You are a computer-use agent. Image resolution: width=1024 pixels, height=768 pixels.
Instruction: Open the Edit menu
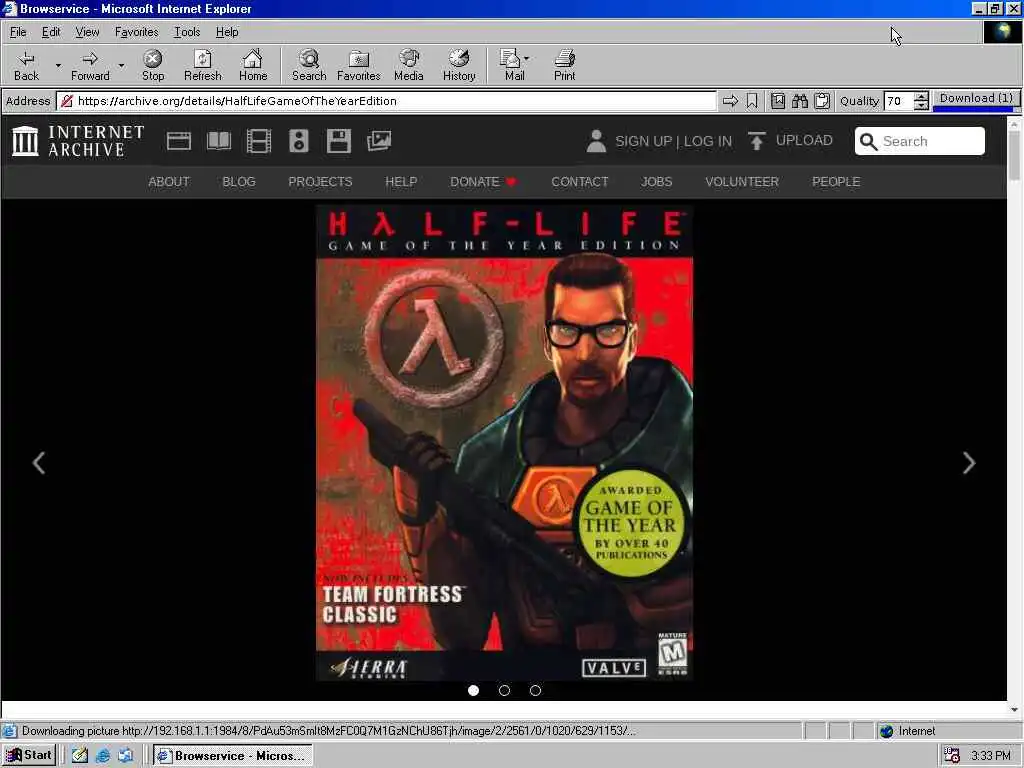pos(51,31)
